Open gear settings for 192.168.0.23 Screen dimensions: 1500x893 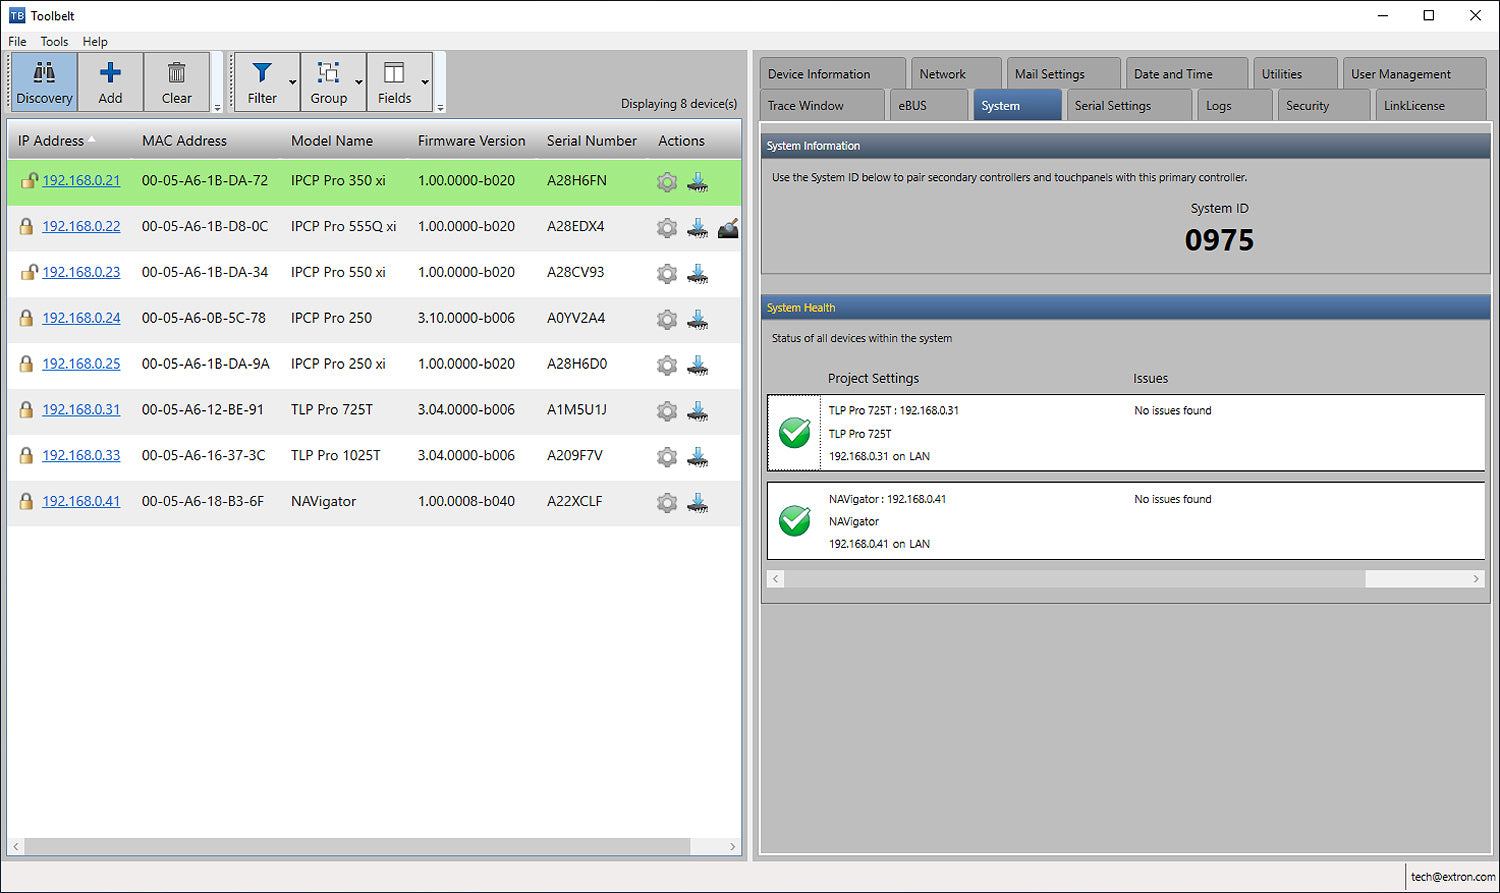point(667,273)
